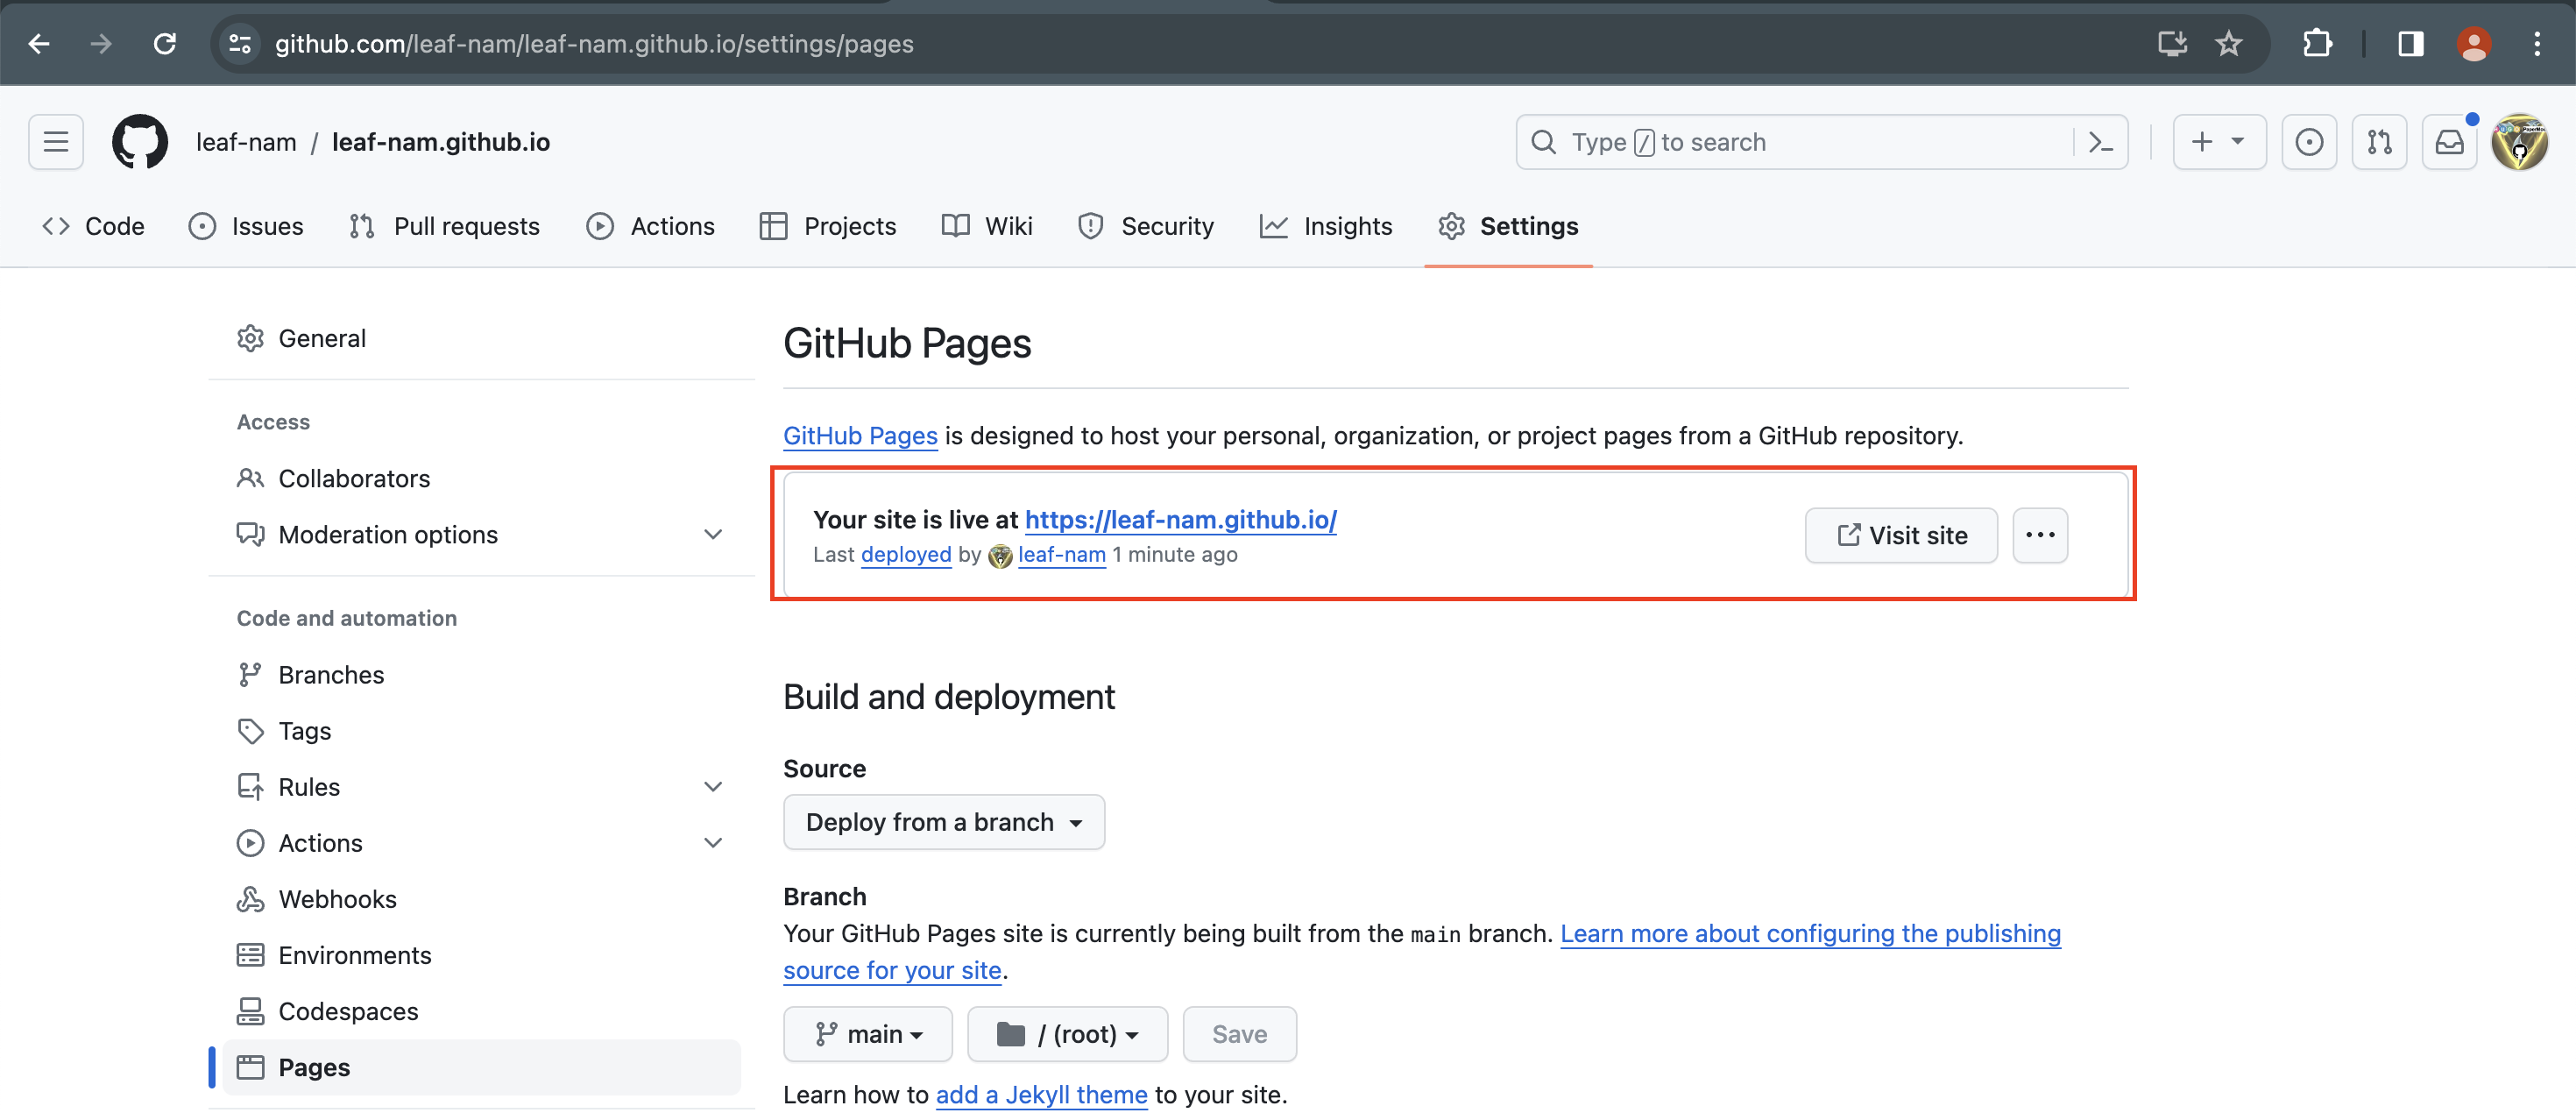Viewport: 2576px width, 1113px height.
Task: Click the deployed link
Action: [906, 555]
